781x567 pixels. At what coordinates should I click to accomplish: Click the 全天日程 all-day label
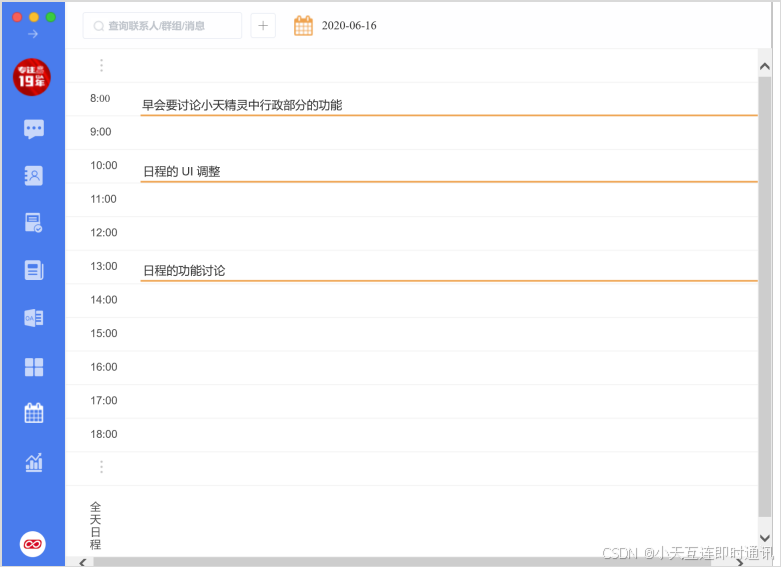[x=95, y=526]
